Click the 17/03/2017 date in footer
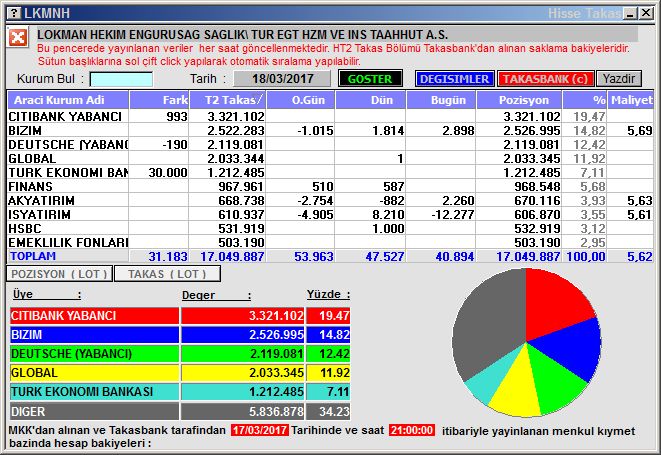Viewport: 661px width, 455px height. coord(260,430)
